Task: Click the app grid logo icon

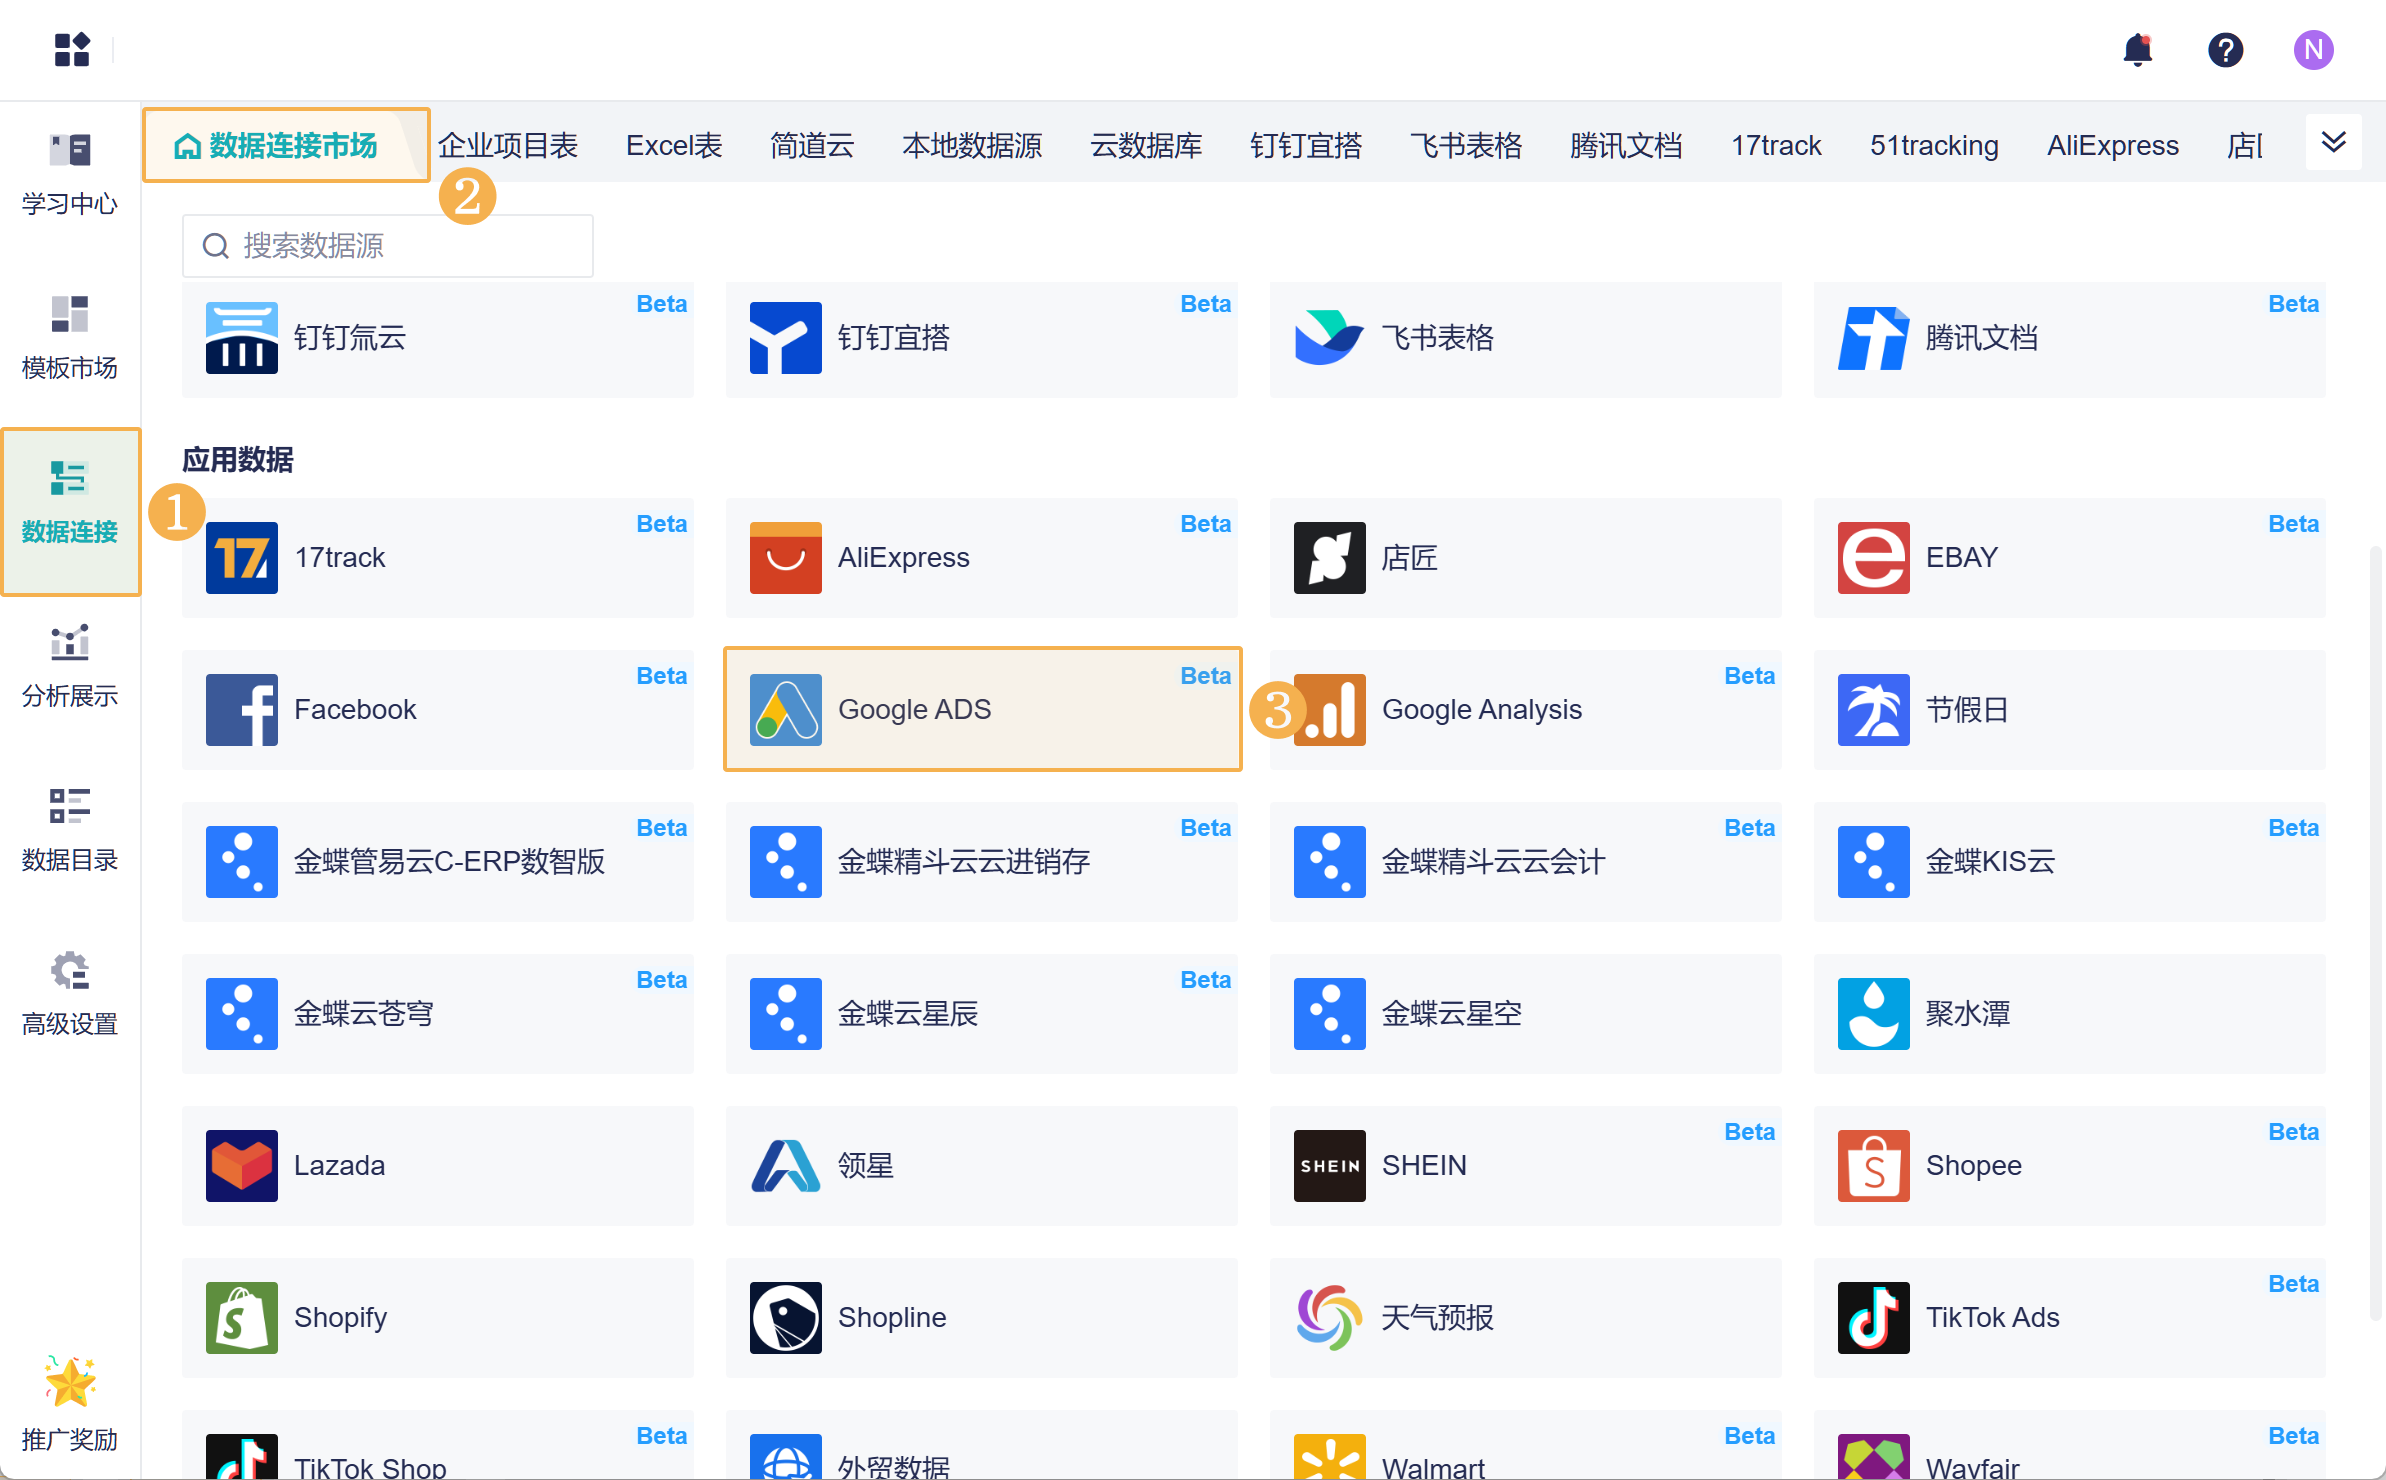Action: click(72, 49)
